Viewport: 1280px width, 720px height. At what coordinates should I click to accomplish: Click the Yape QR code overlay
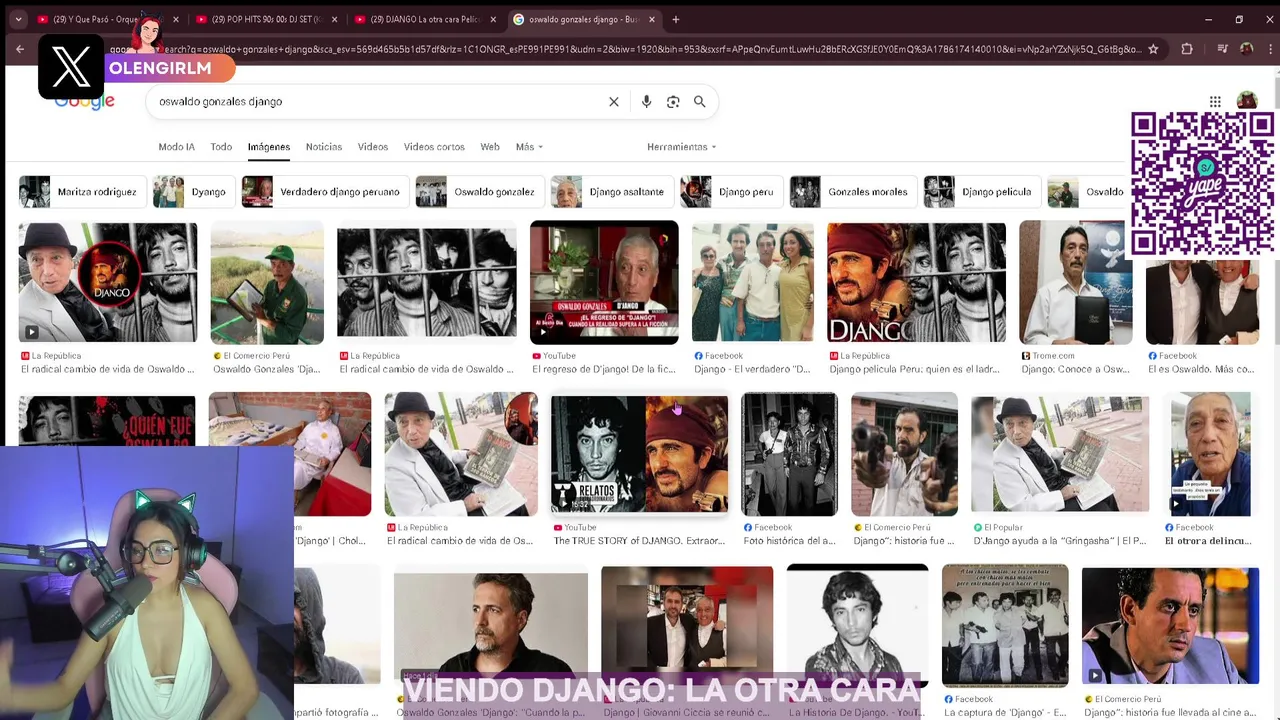(1202, 184)
